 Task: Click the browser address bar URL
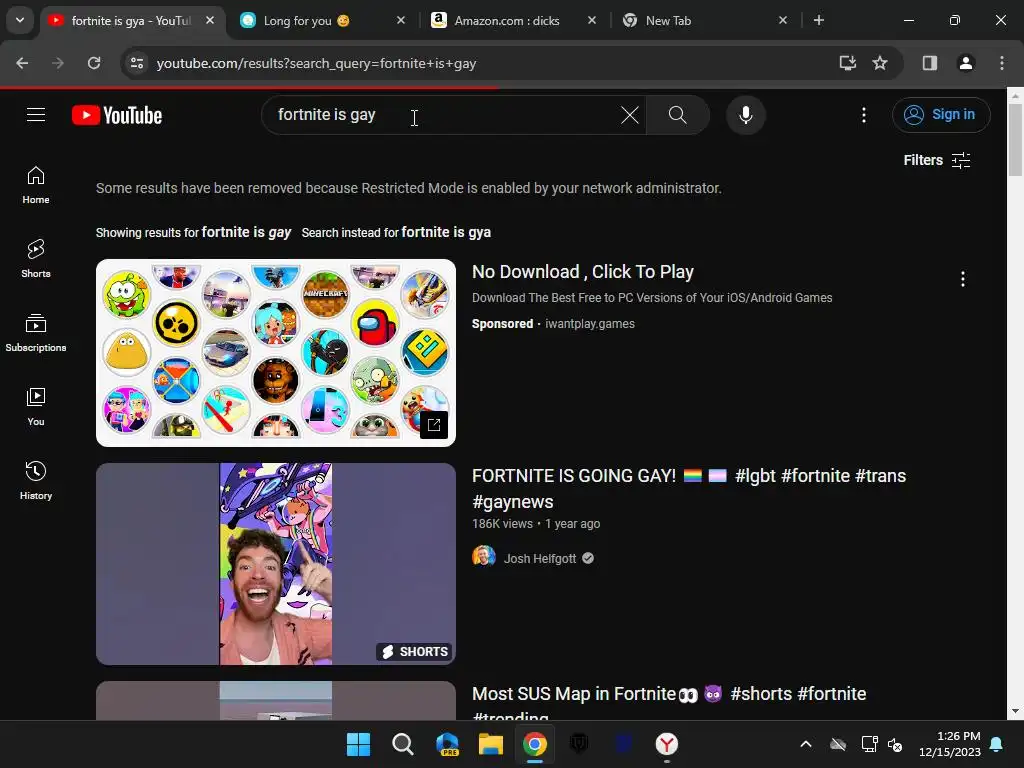click(x=316, y=63)
